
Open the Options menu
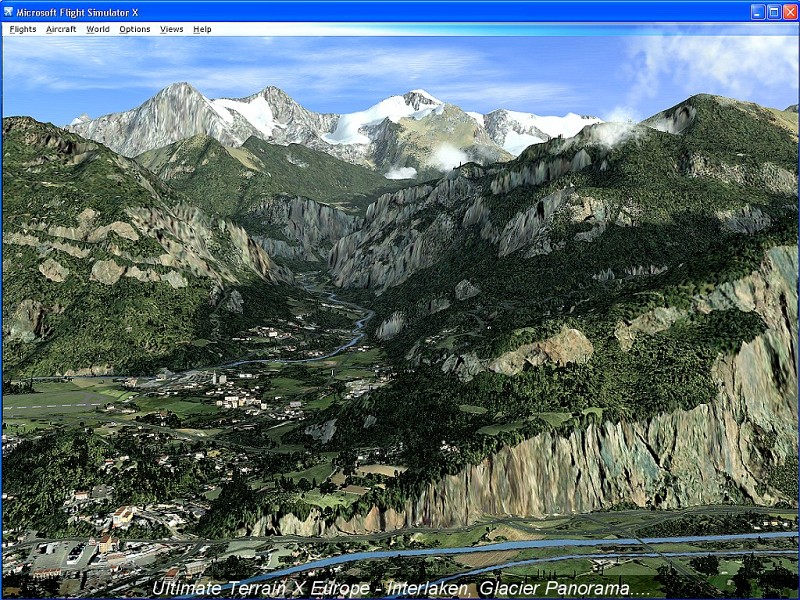[x=135, y=29]
